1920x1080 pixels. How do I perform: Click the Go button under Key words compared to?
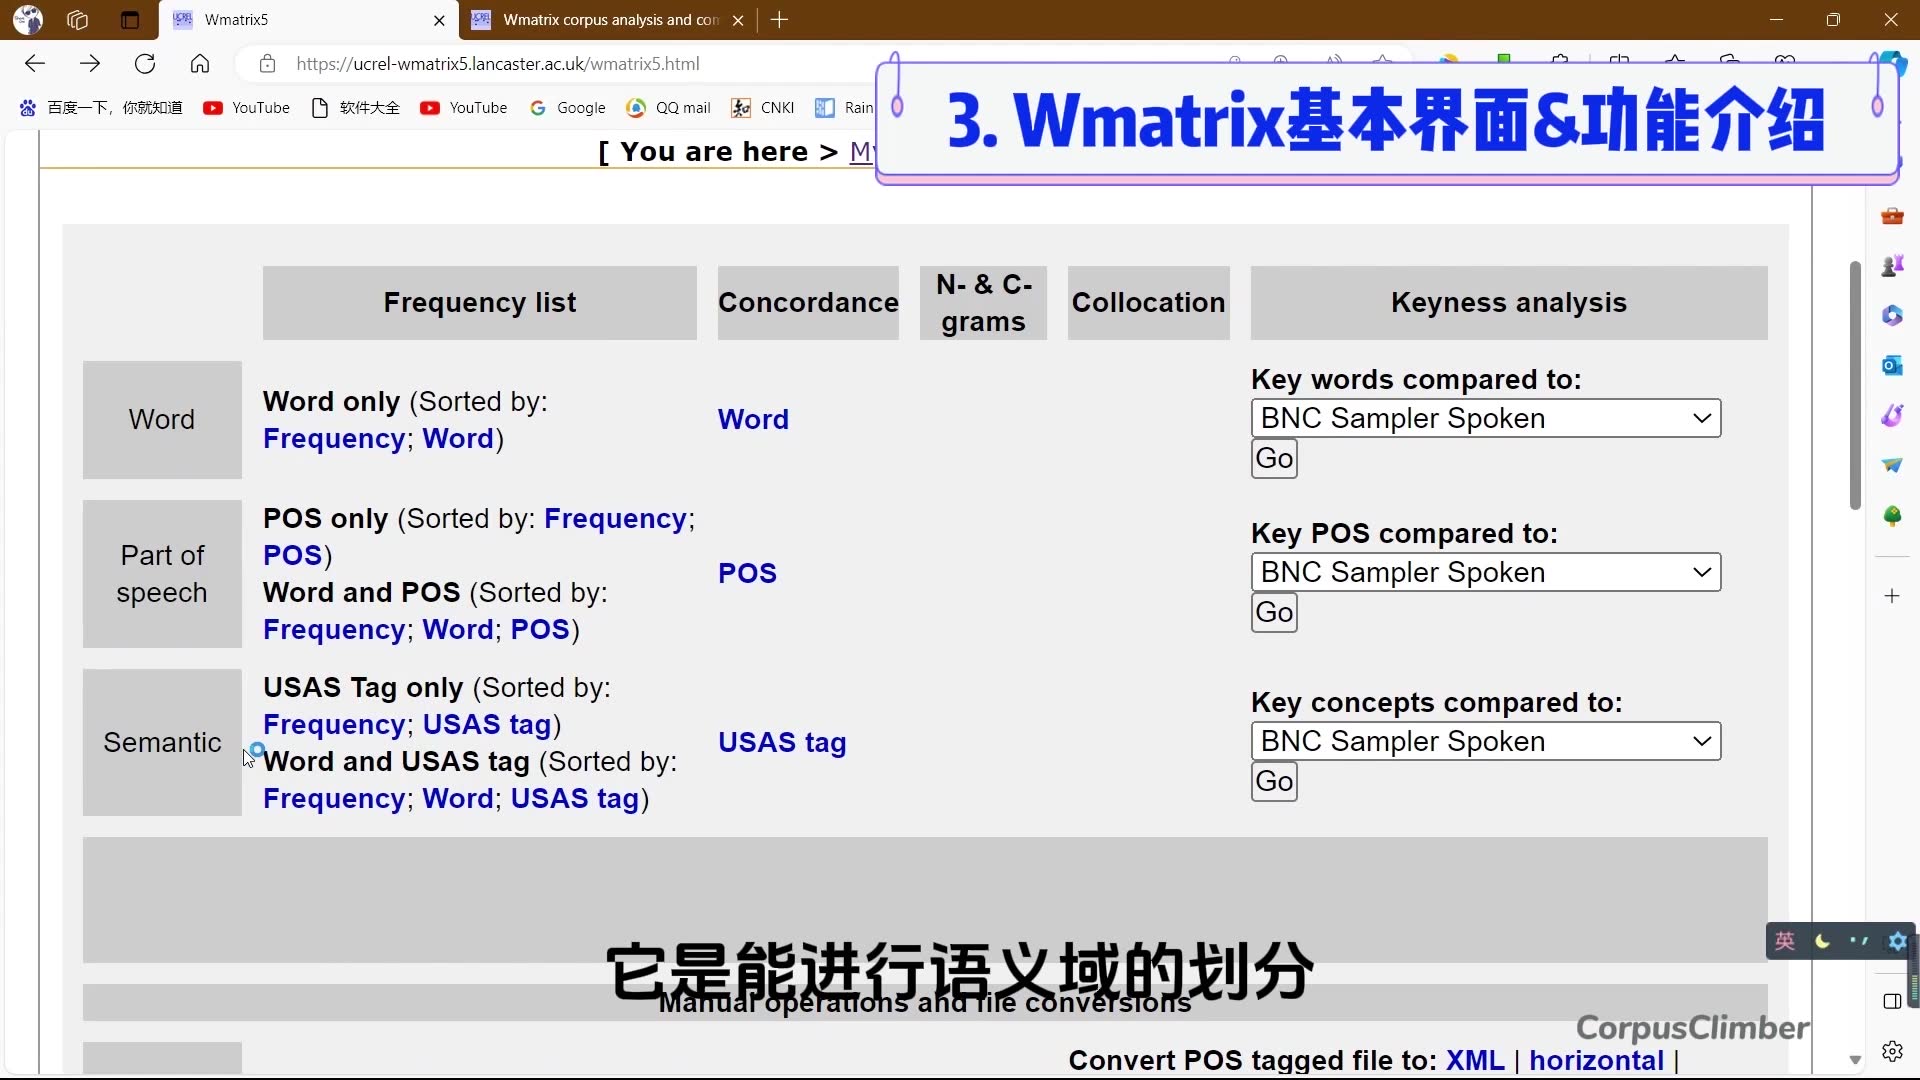[1273, 459]
